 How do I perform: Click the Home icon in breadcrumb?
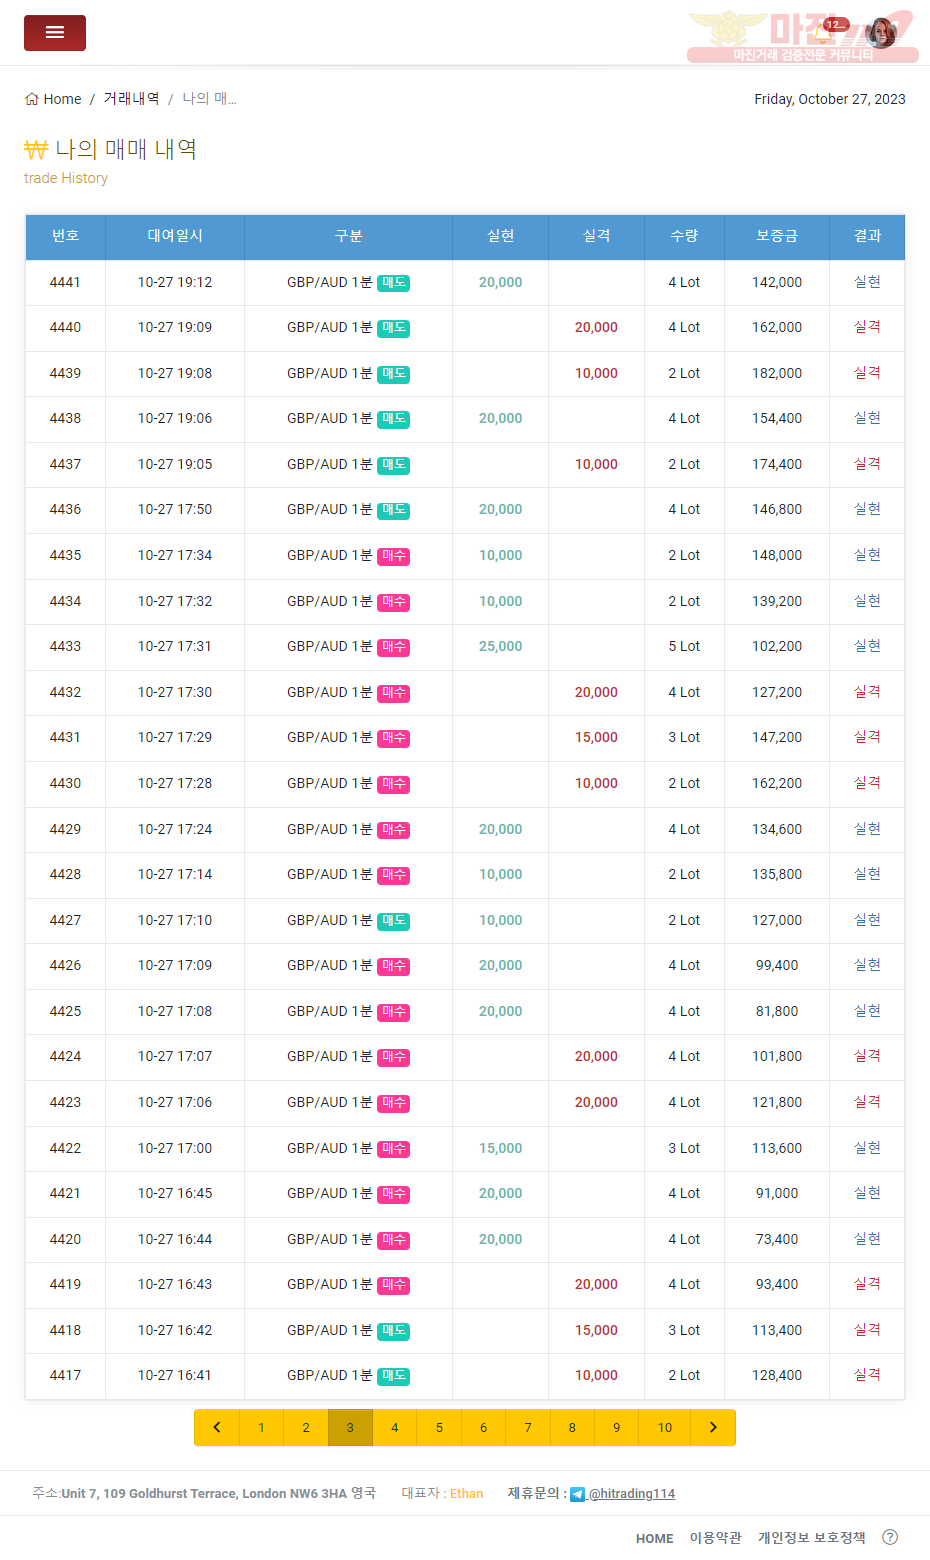point(32,99)
